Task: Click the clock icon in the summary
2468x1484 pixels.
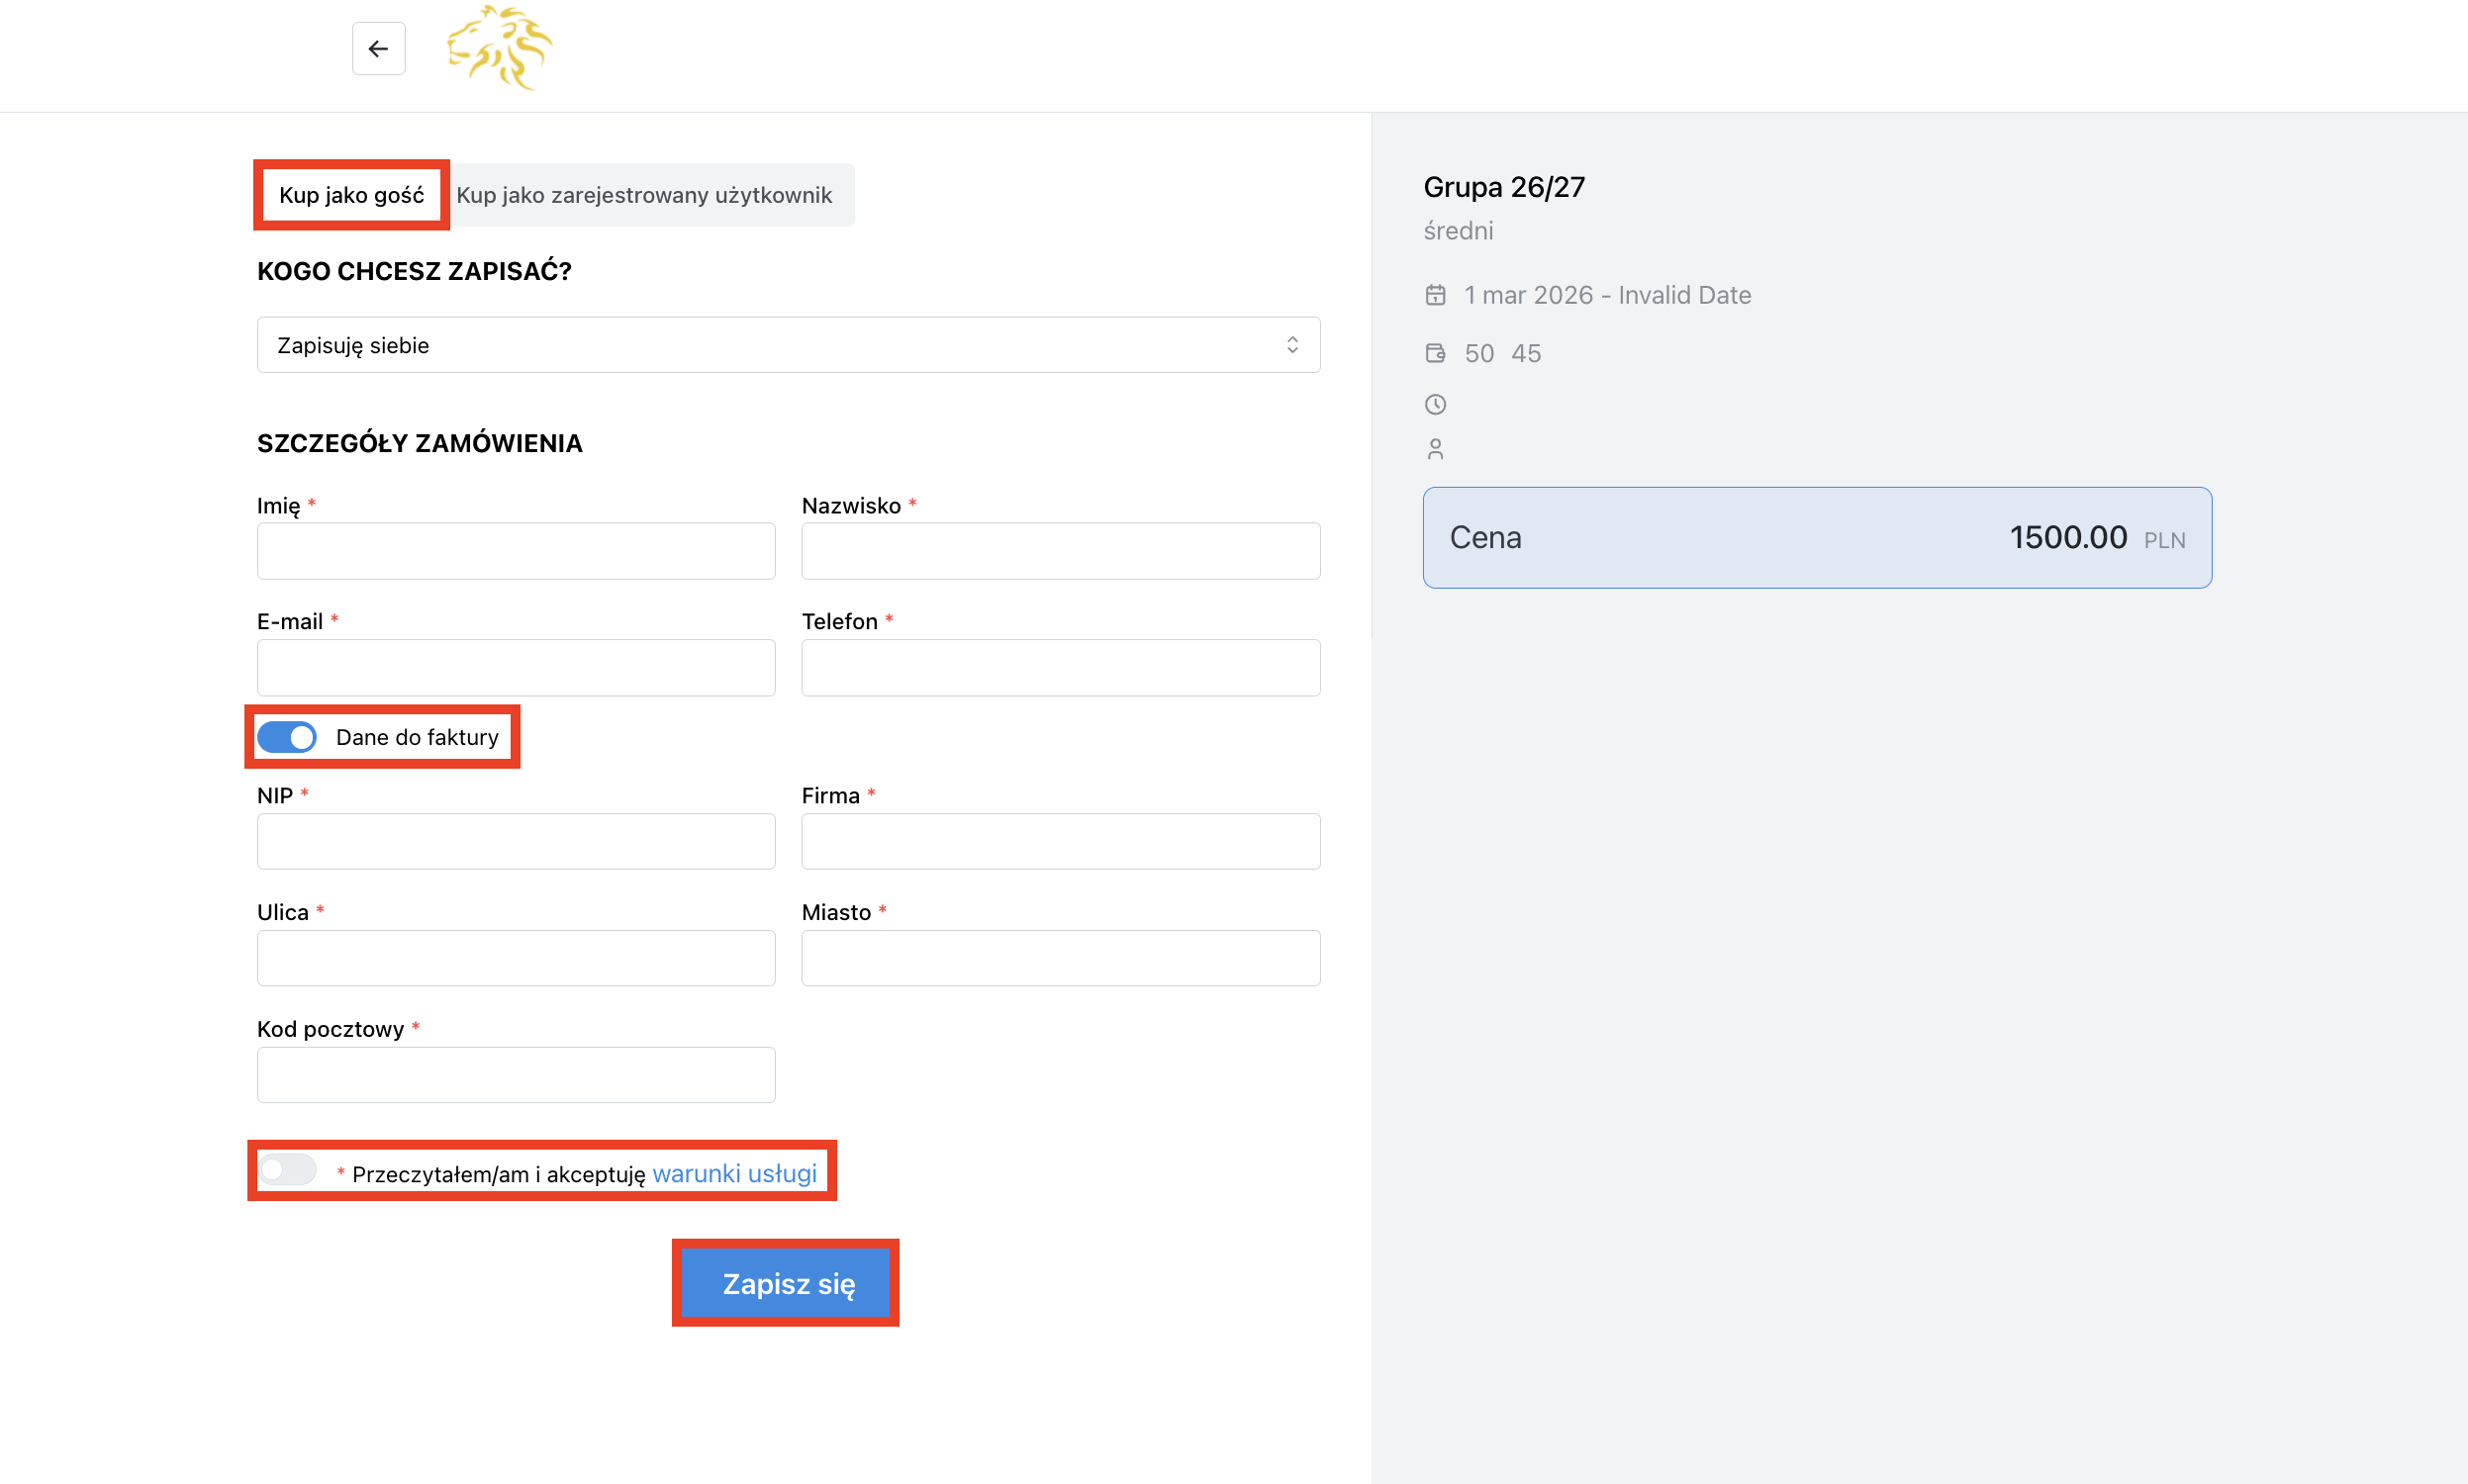Action: 1435,404
